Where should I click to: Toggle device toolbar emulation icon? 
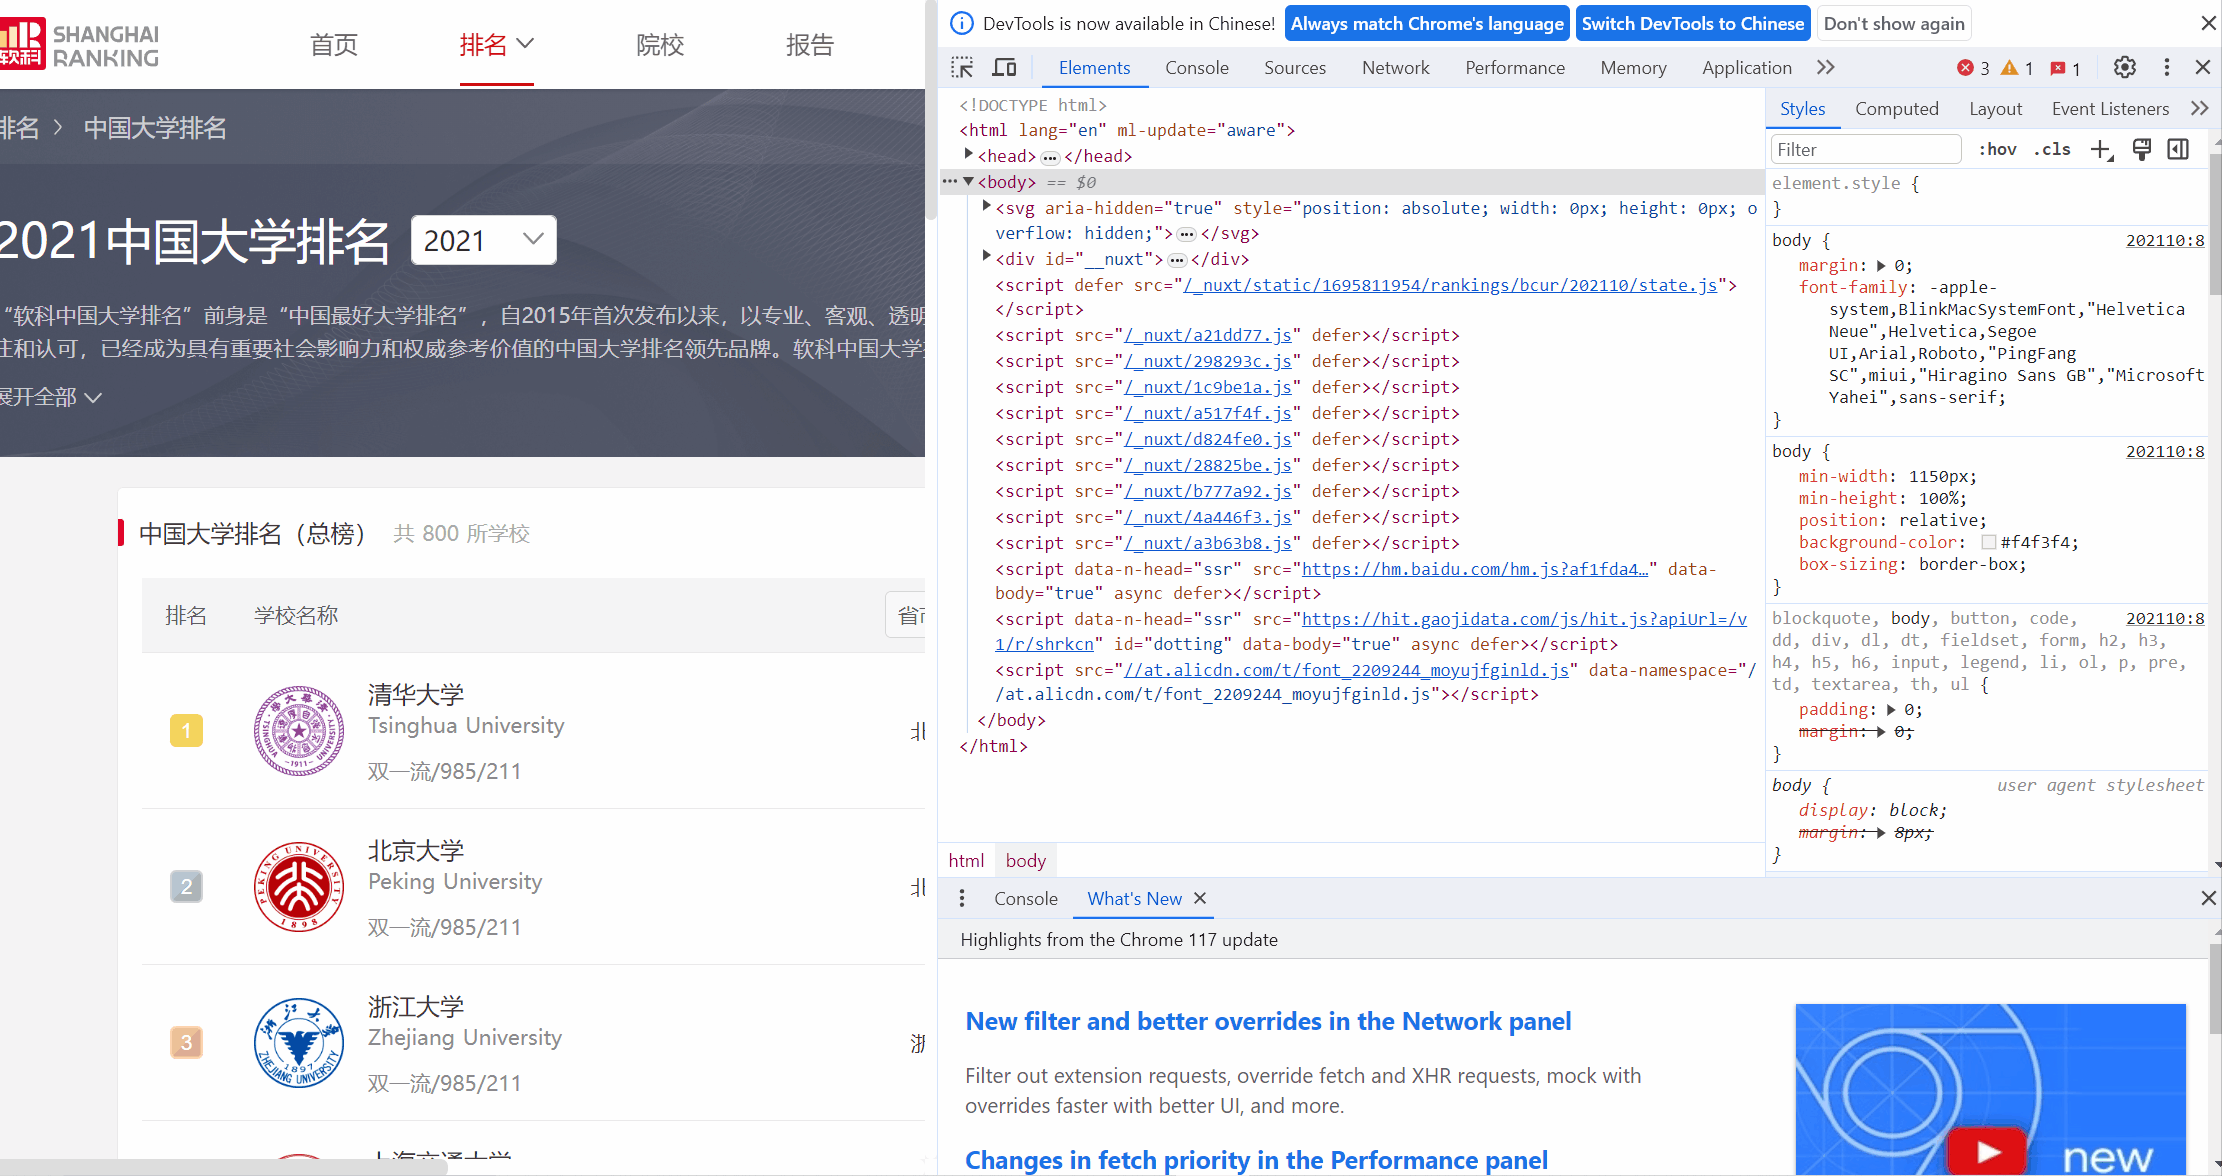coord(1004,67)
